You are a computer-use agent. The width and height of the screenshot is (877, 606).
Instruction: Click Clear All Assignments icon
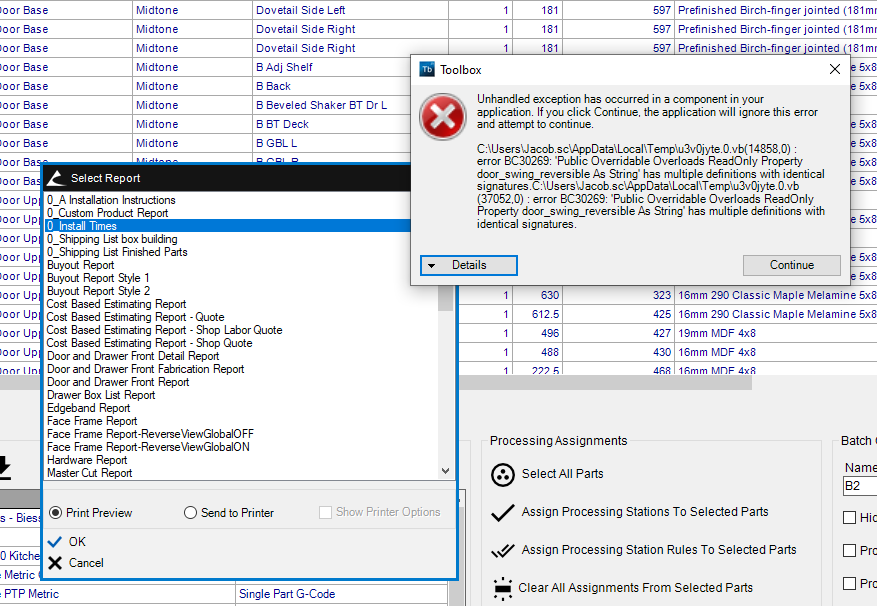[x=503, y=588]
